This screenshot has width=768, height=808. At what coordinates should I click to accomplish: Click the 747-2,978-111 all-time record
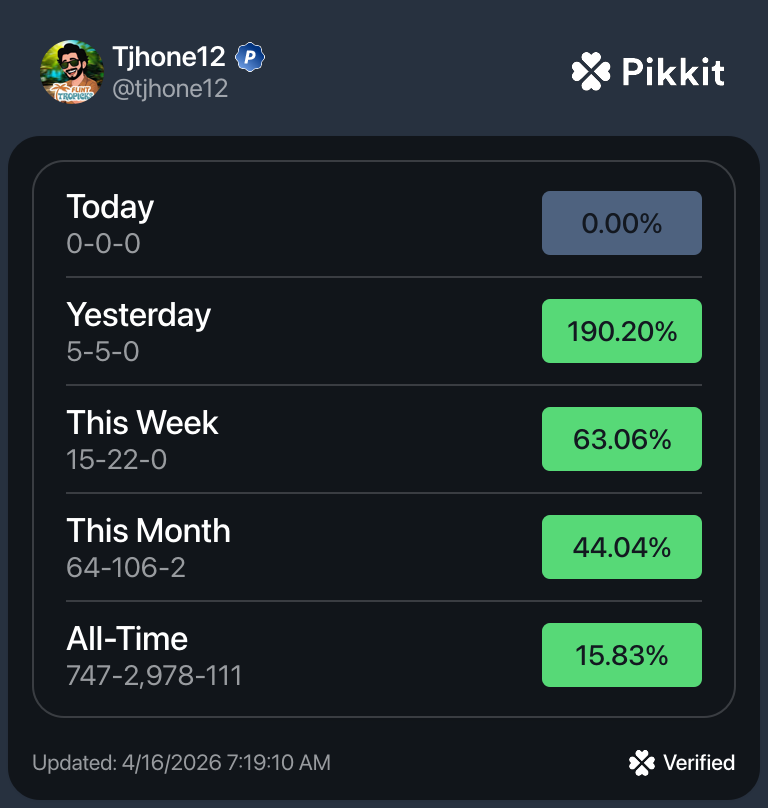point(154,675)
